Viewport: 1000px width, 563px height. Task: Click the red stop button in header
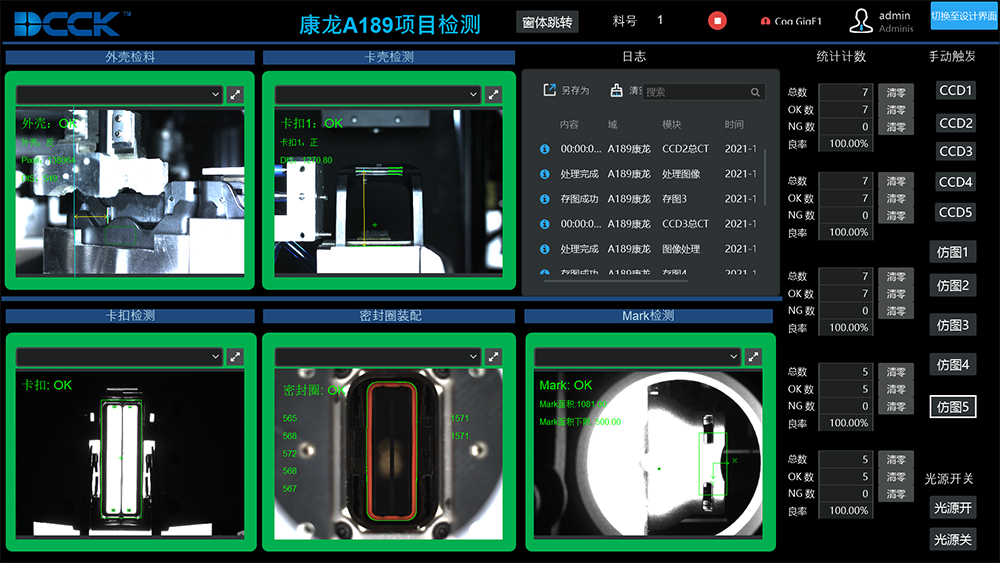point(717,21)
